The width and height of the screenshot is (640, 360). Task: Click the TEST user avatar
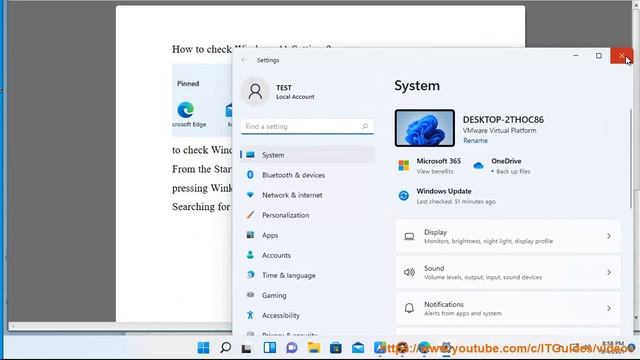tap(255, 91)
